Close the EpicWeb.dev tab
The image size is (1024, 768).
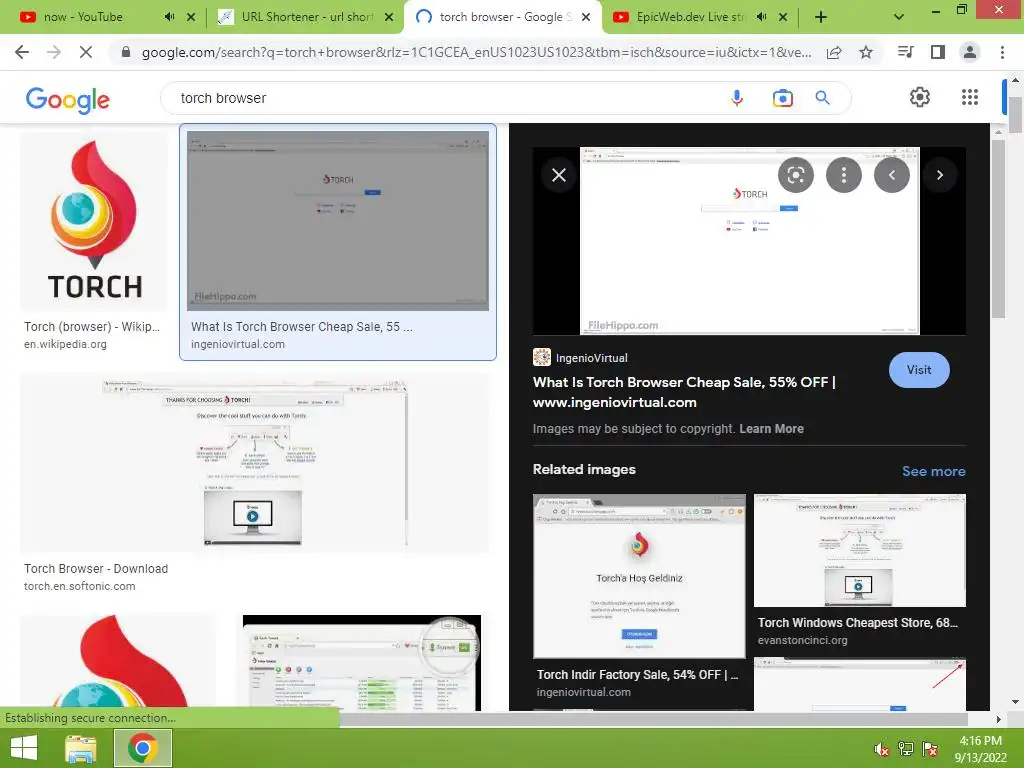783,17
